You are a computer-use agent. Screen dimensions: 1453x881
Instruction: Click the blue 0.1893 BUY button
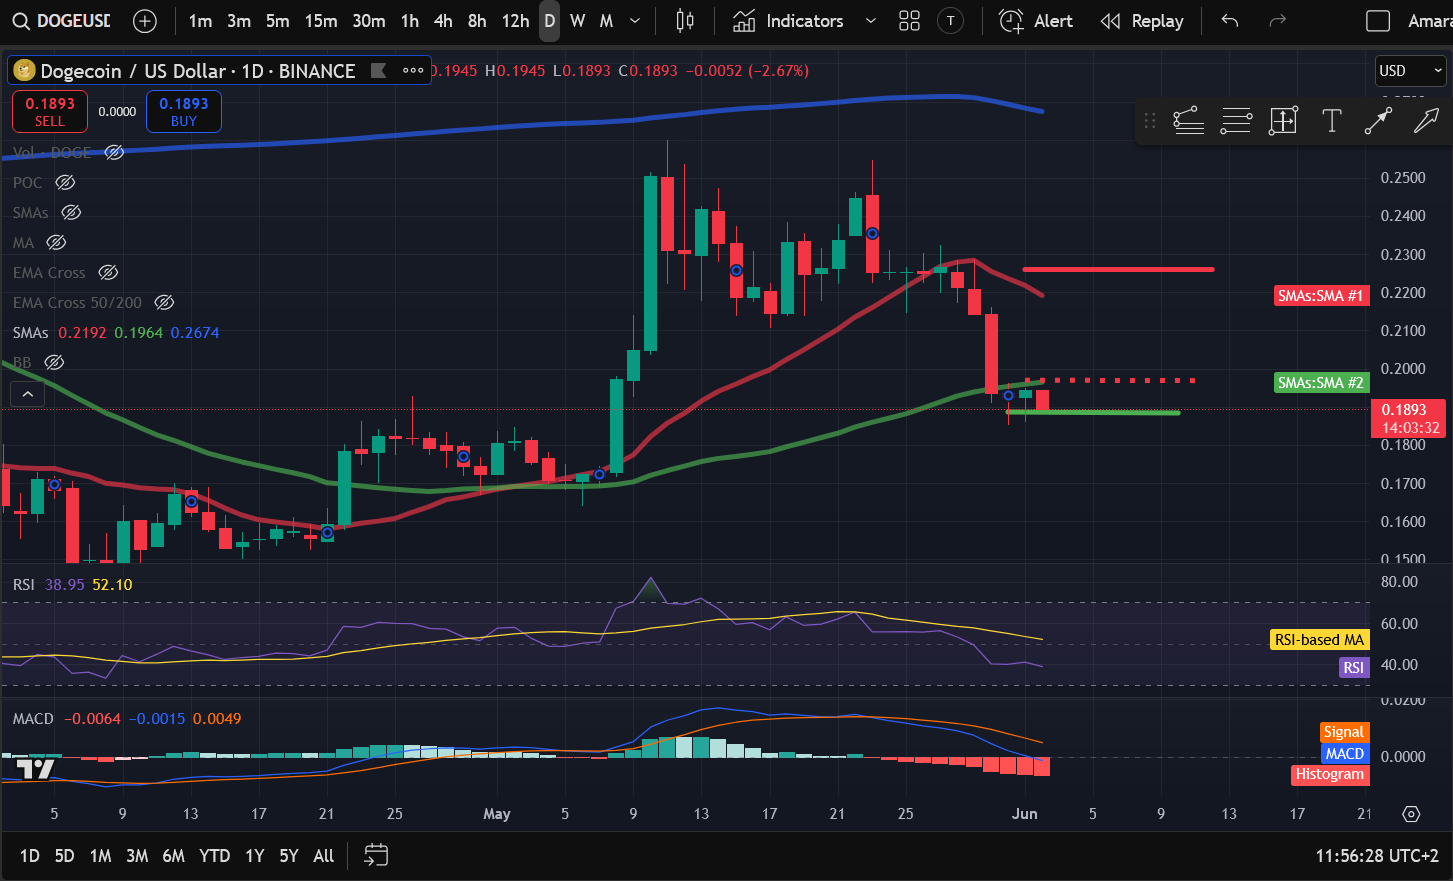[x=184, y=111]
